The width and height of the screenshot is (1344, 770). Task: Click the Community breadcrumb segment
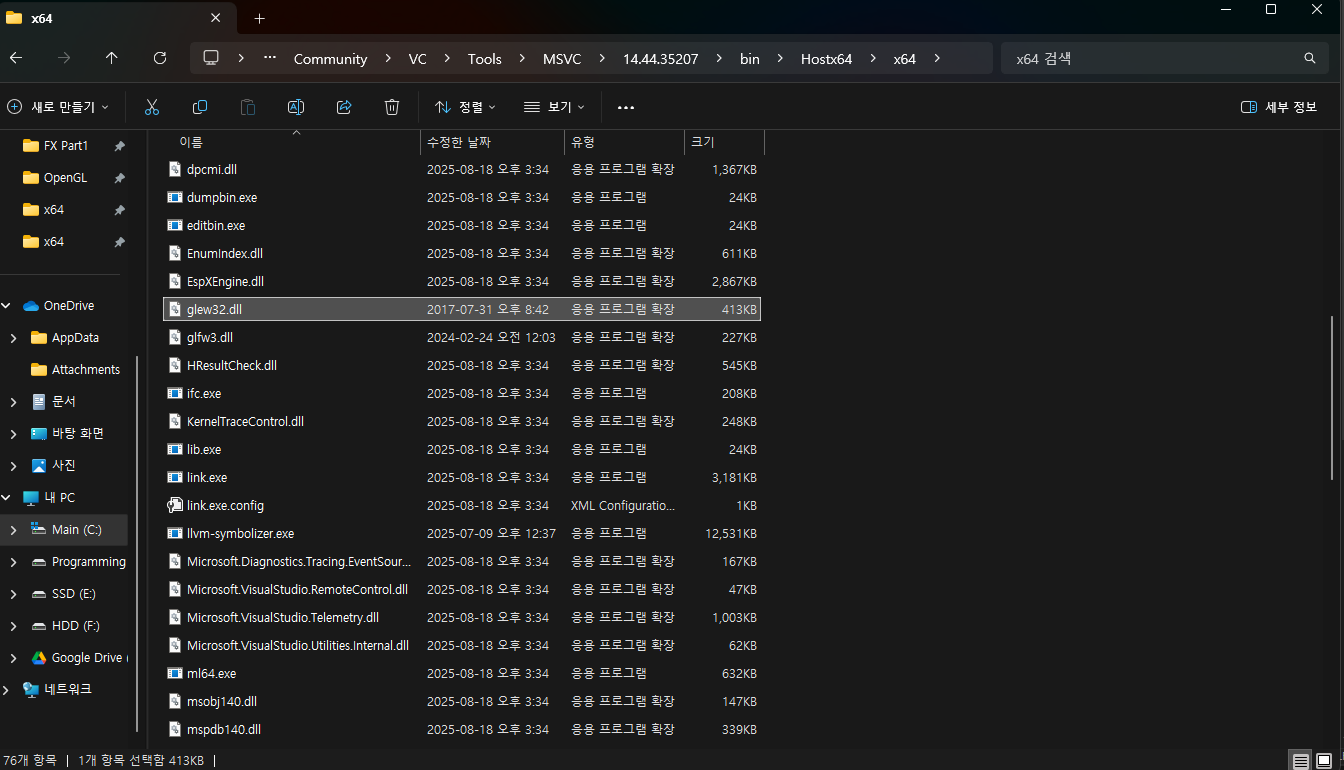coord(330,59)
